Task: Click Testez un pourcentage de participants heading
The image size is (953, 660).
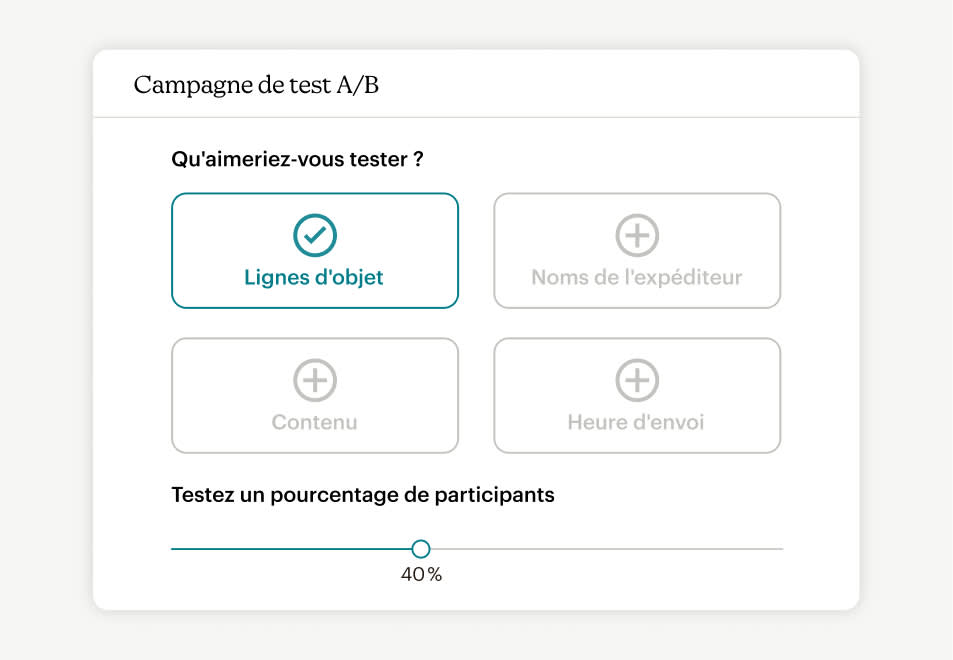Action: pos(363,495)
